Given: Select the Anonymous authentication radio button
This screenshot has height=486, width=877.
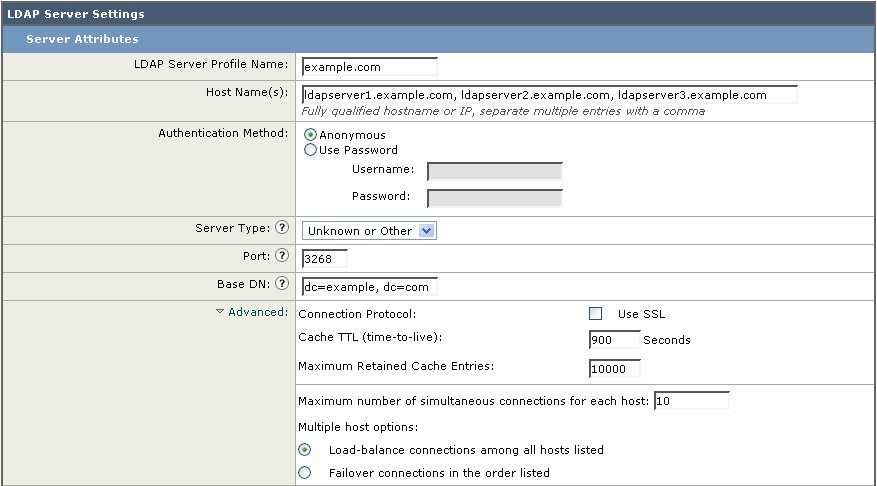Looking at the screenshot, I should [310, 135].
